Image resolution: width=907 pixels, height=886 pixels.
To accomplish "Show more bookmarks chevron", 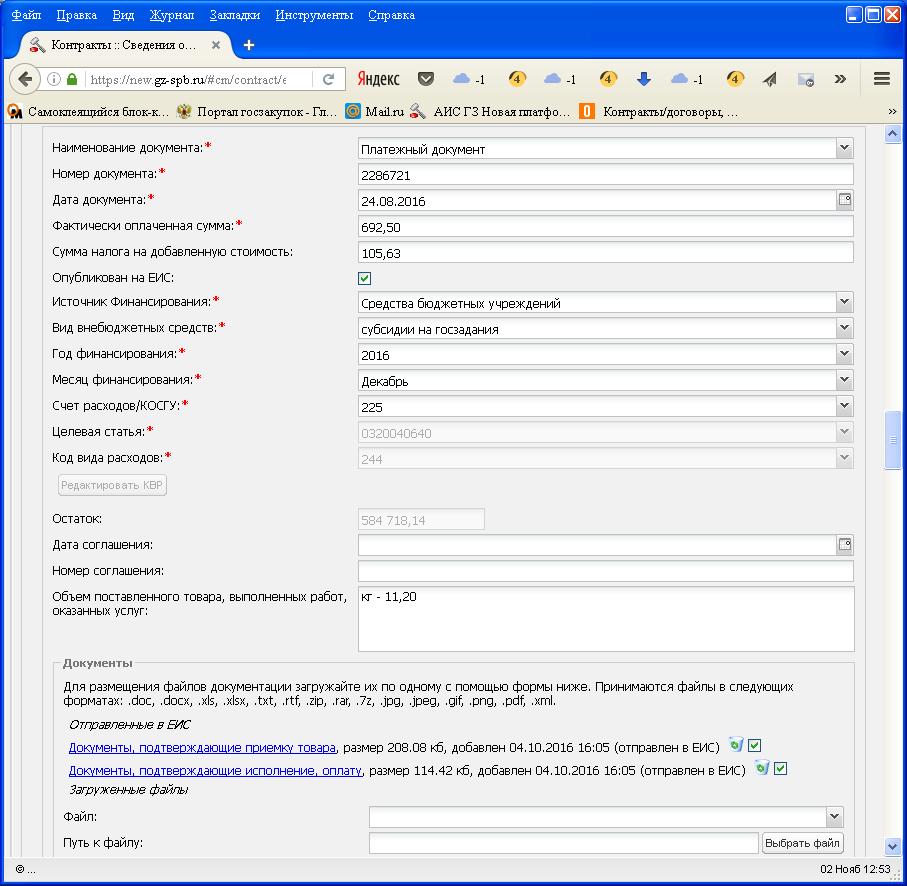I will point(892,112).
